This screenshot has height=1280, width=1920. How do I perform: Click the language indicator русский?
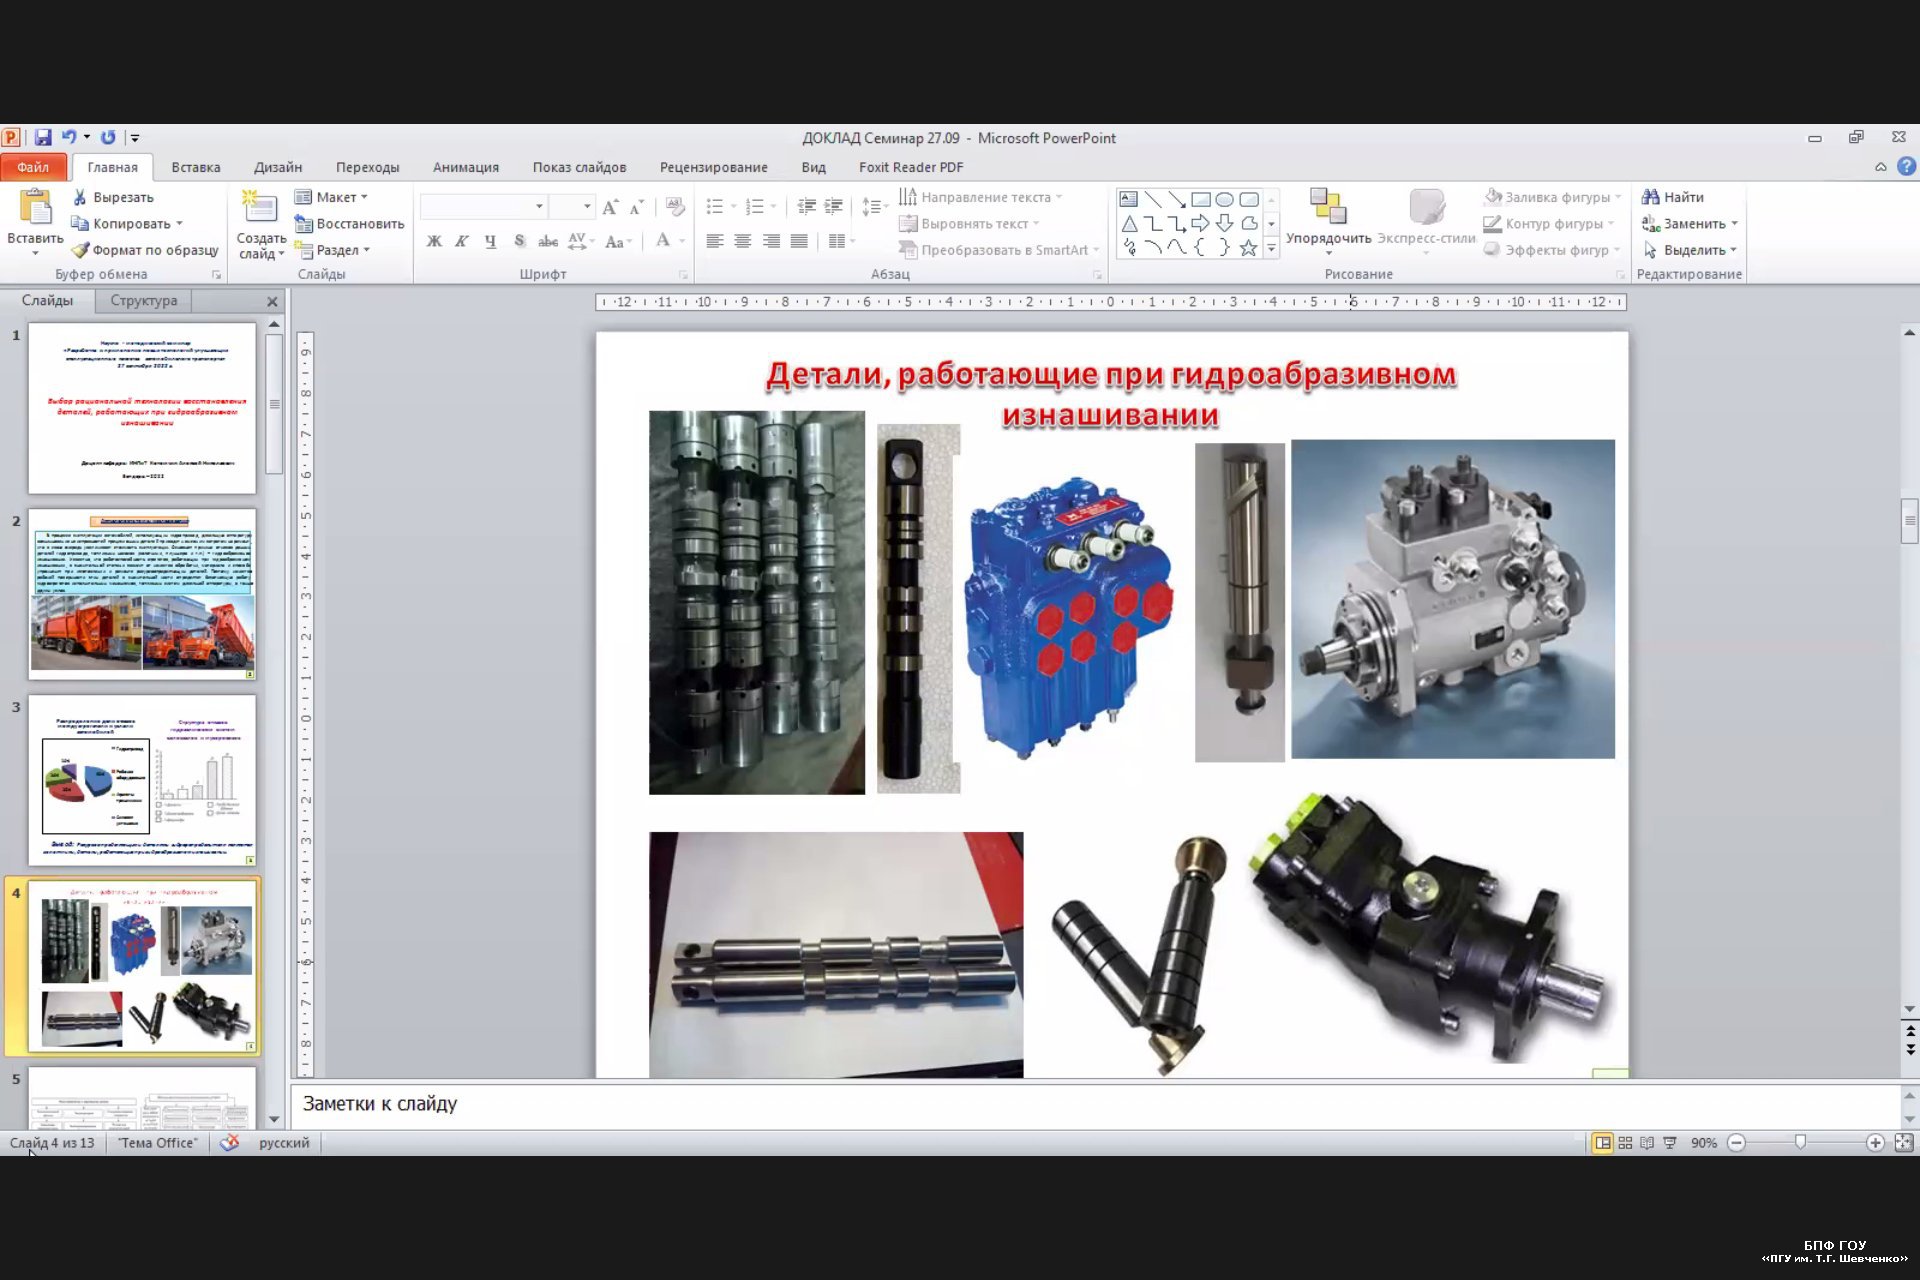click(x=284, y=1143)
